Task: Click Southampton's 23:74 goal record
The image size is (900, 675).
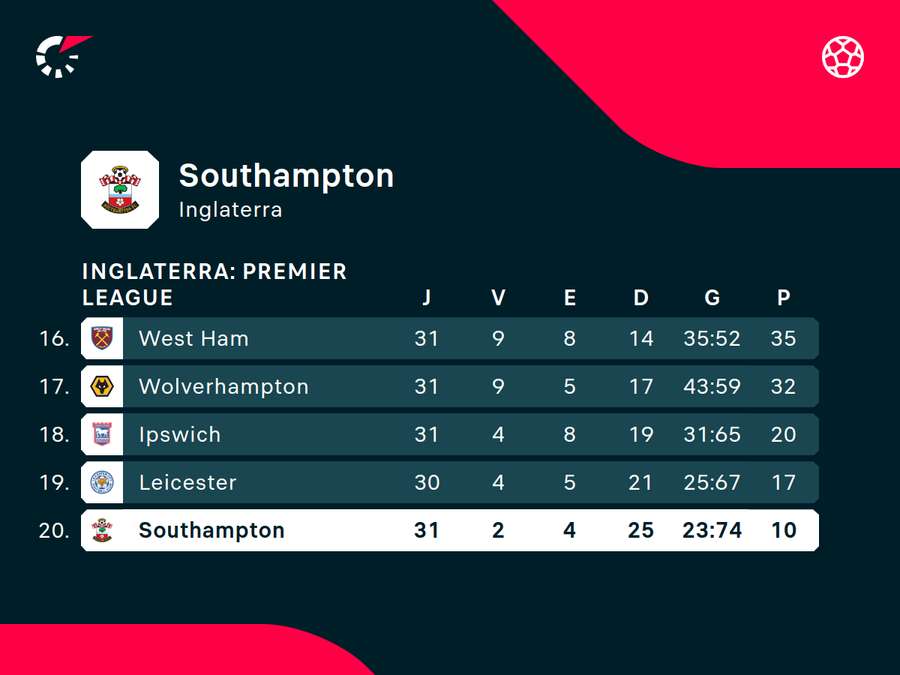Action: 712,530
